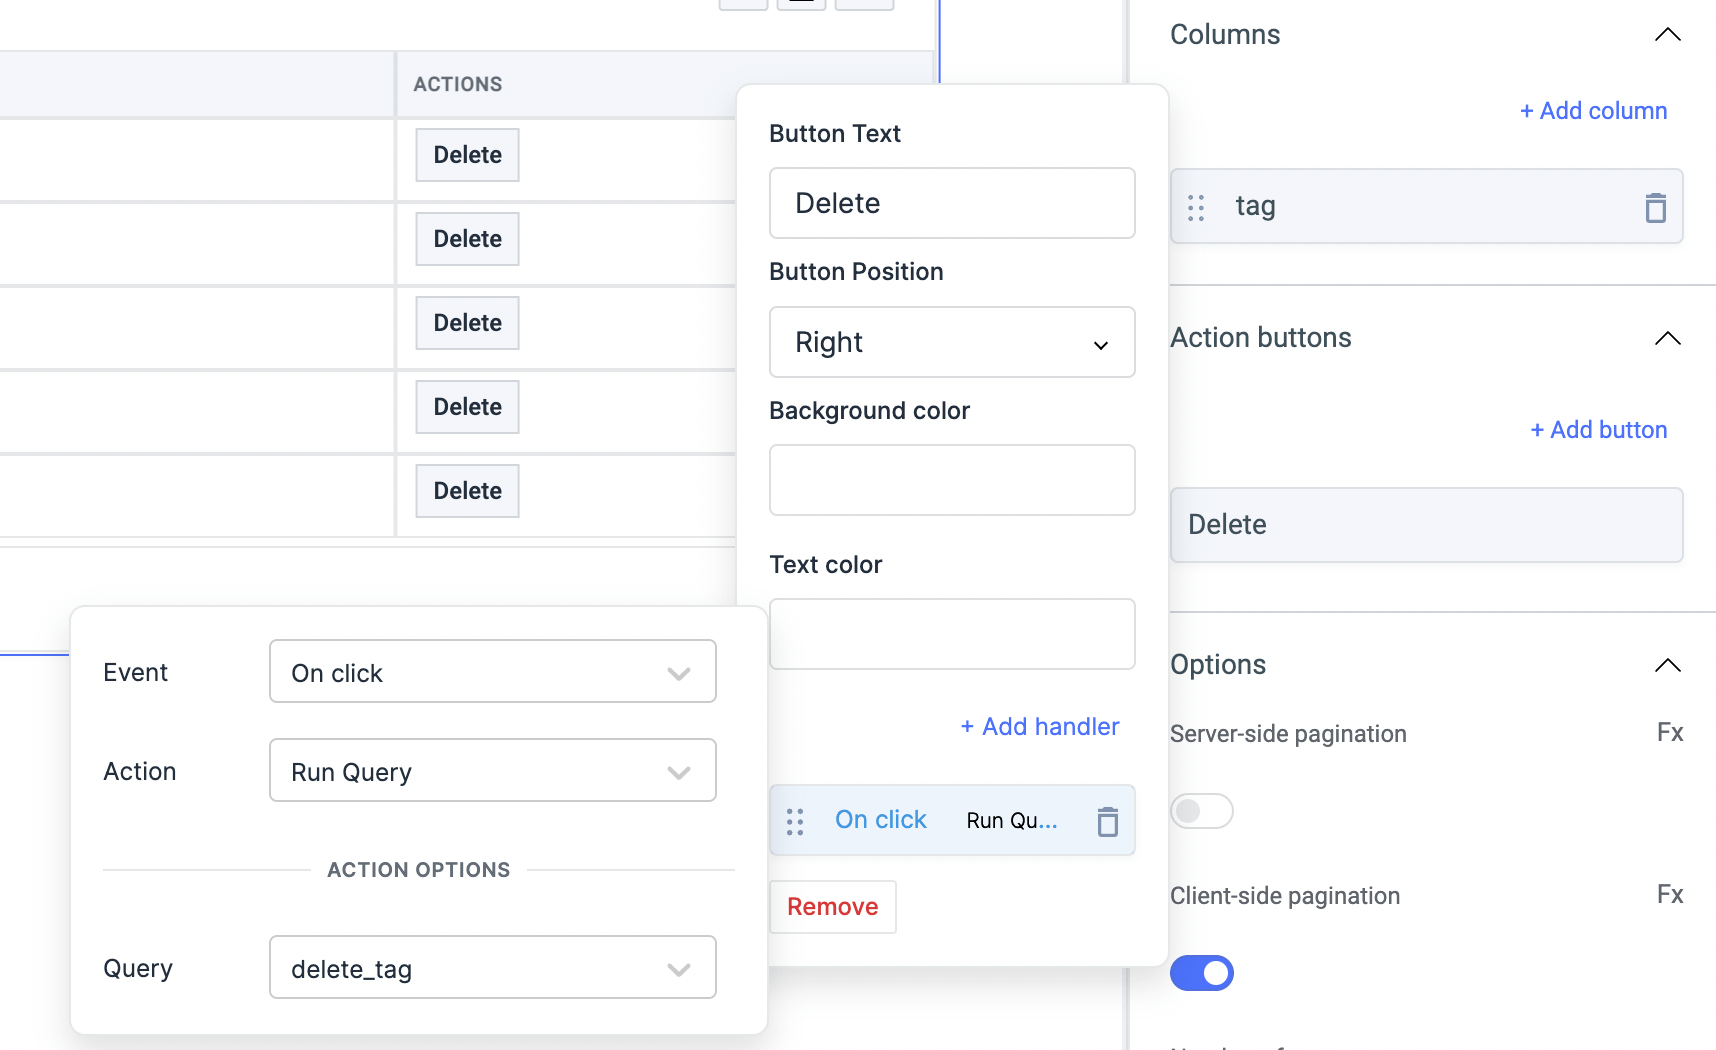The image size is (1716, 1050).
Task: Click the Button Text input field
Action: tap(951, 204)
